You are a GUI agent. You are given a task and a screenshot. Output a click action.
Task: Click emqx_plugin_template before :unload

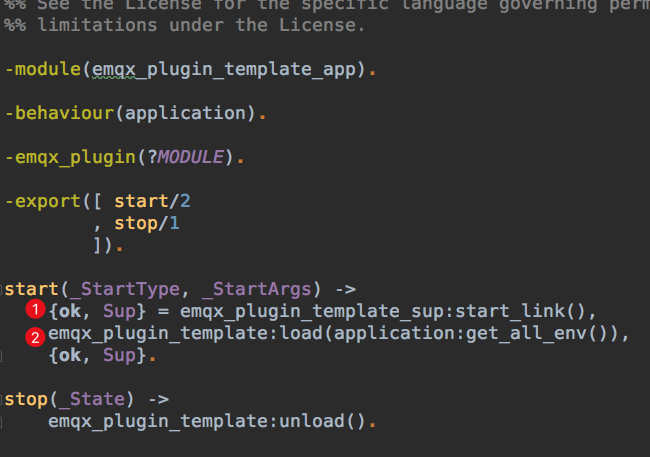coord(158,422)
